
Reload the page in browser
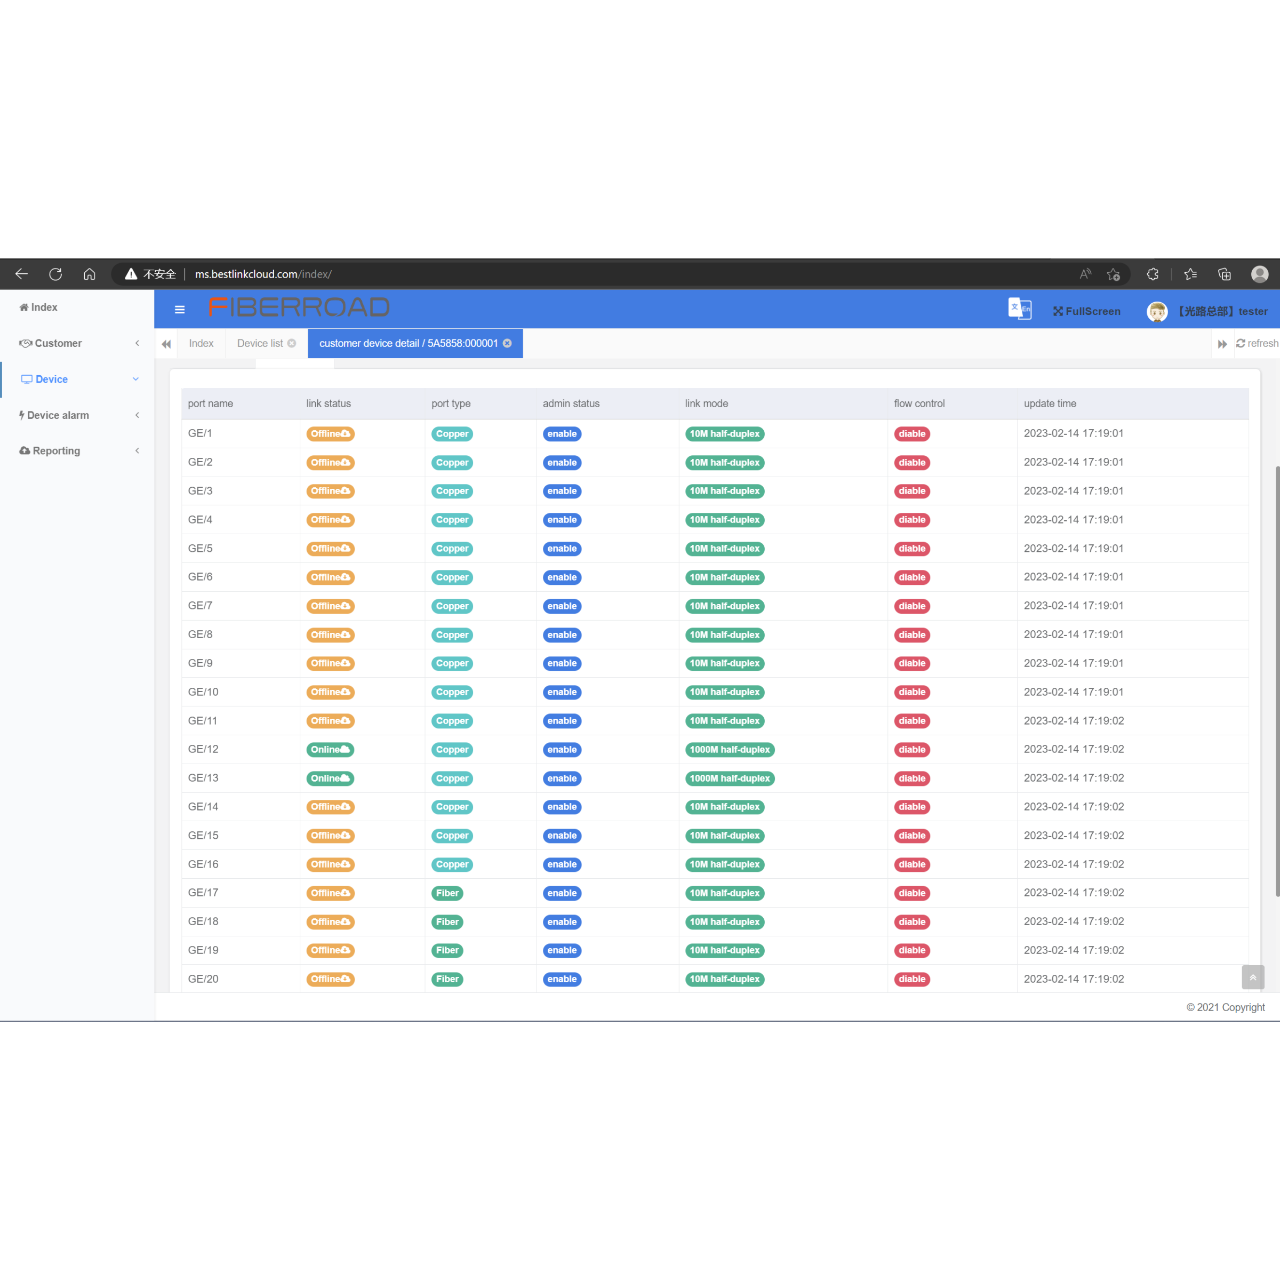coord(56,274)
